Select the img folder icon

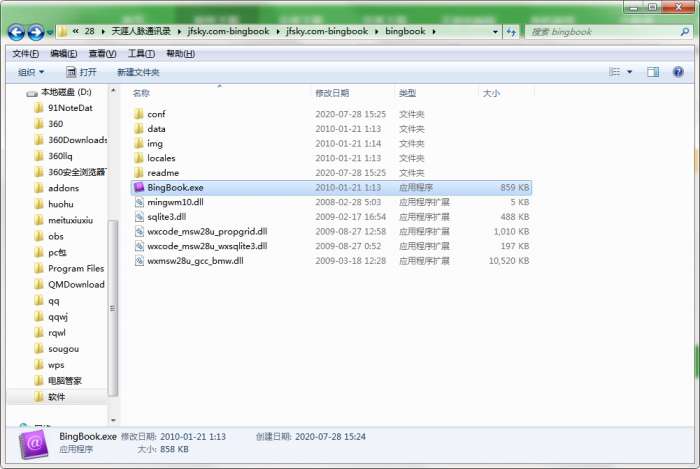[x=139, y=143]
